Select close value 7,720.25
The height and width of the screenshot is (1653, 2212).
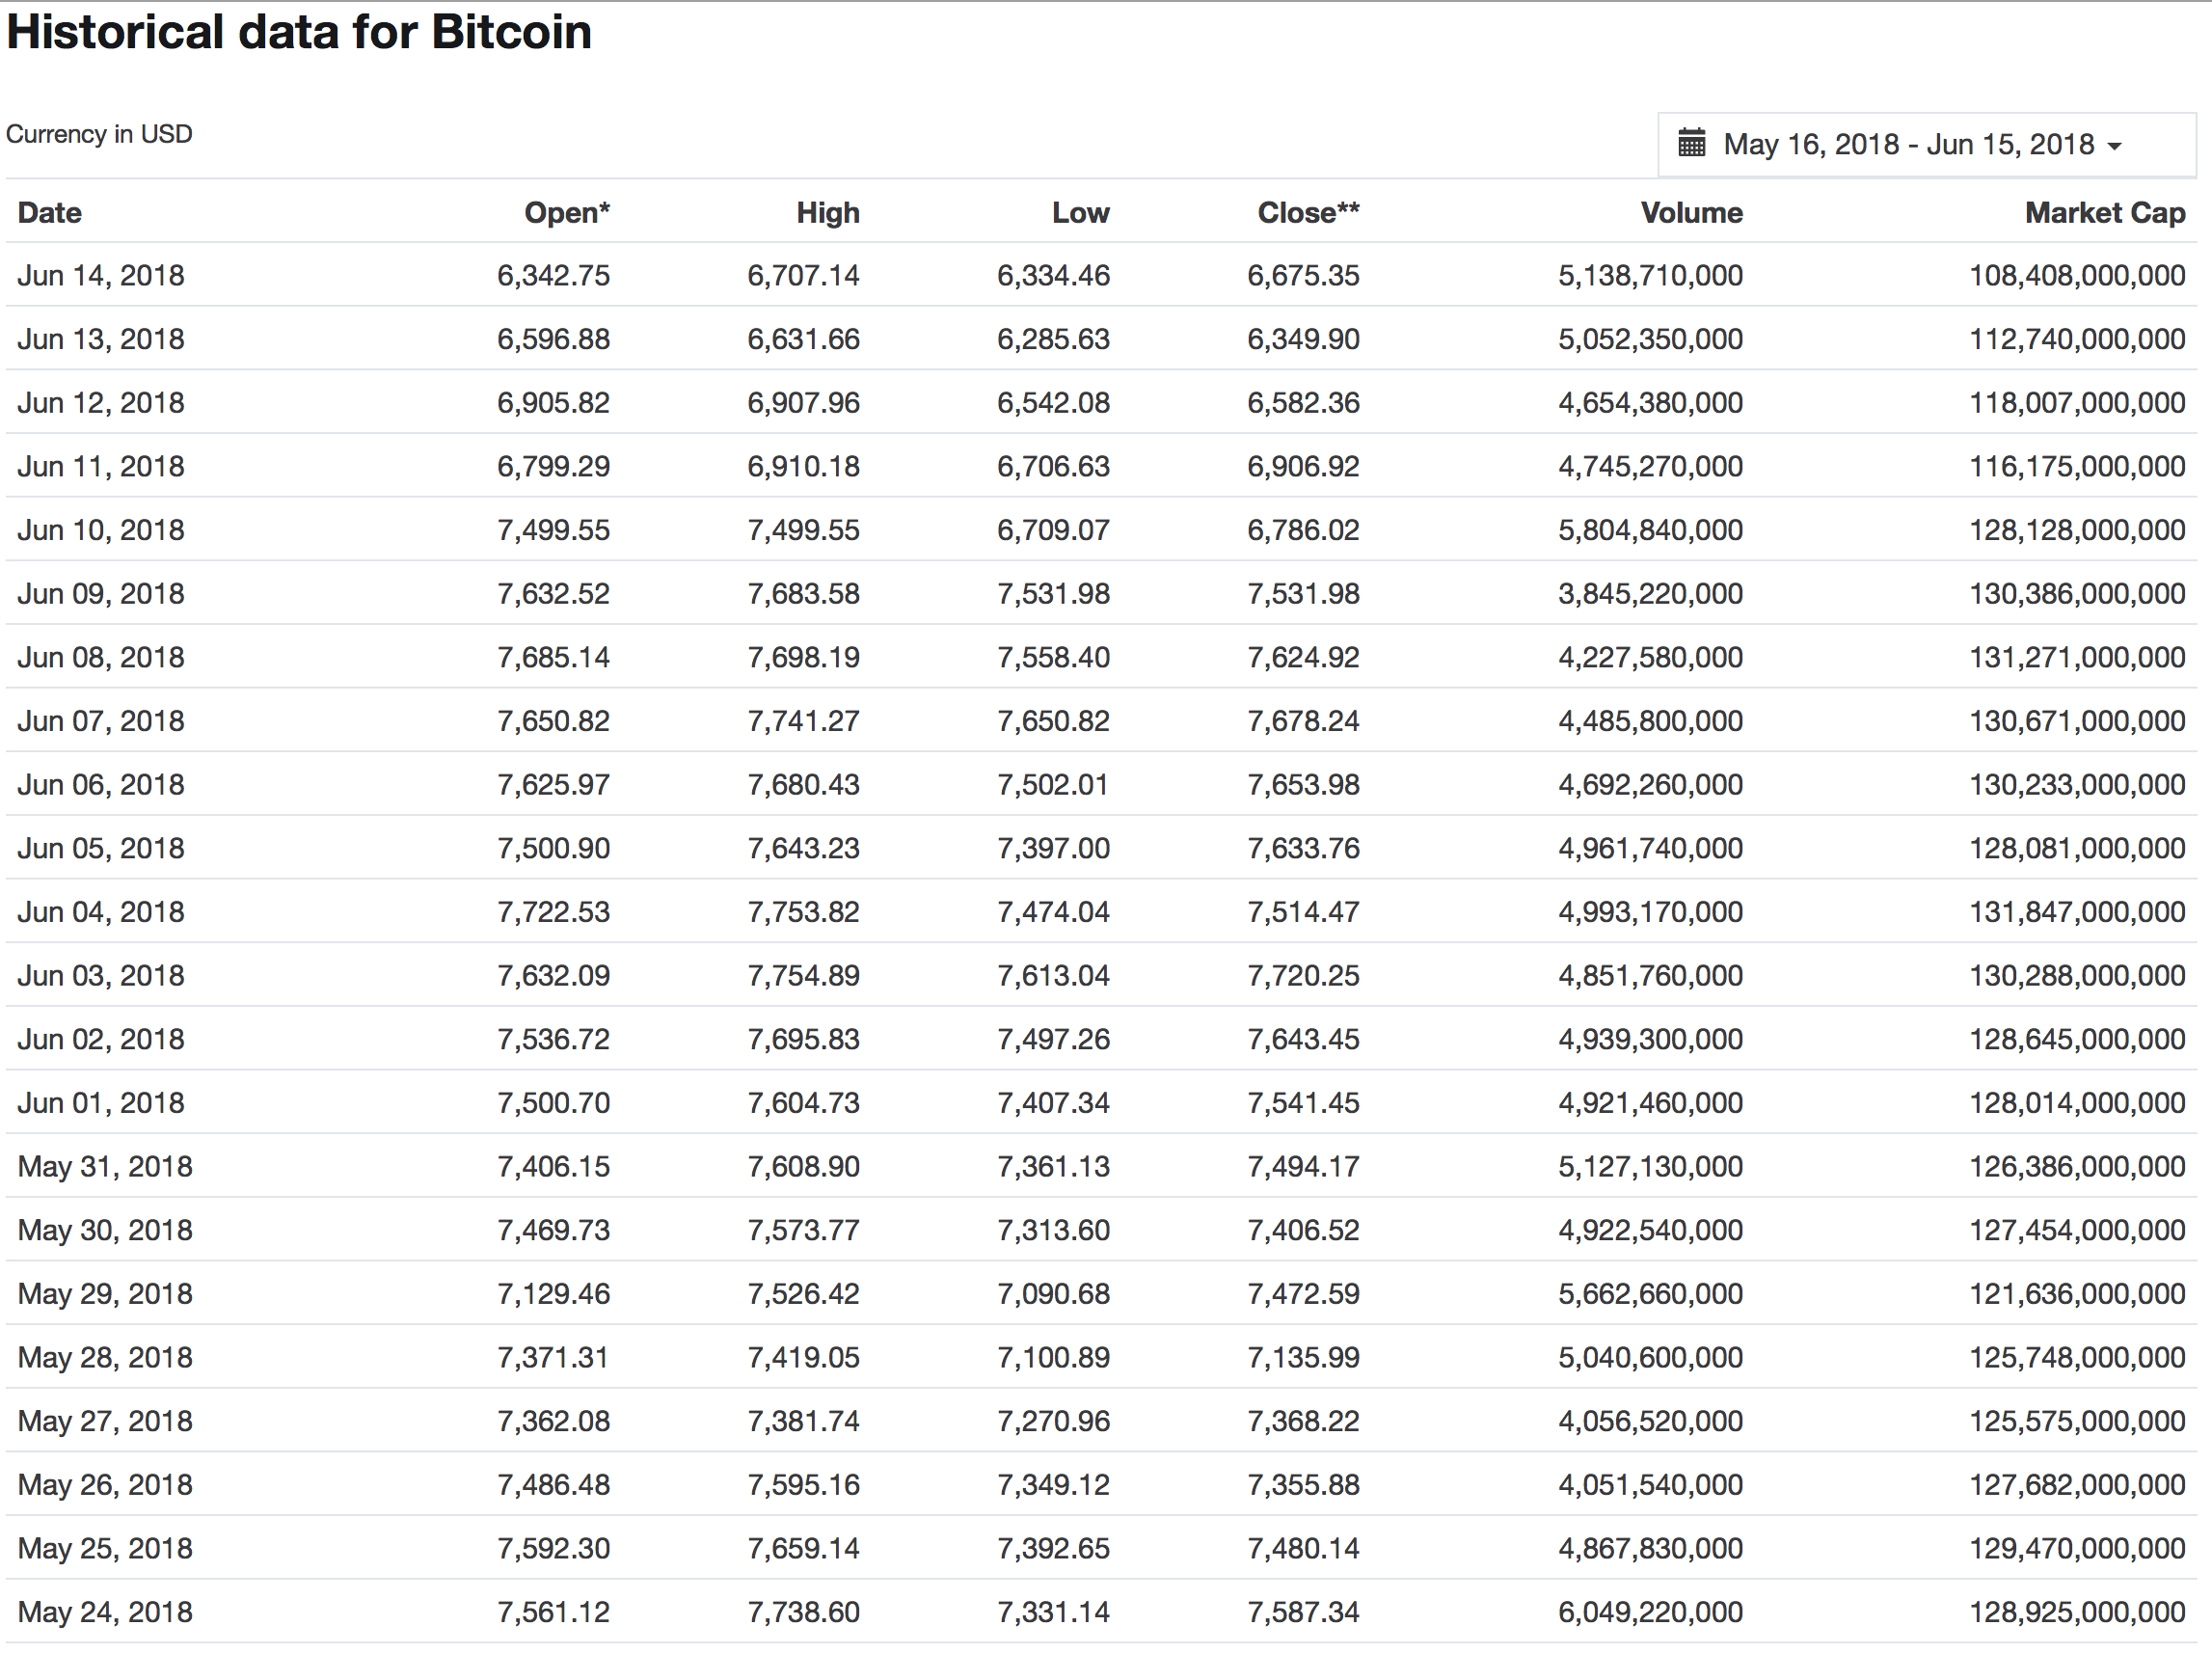(x=1303, y=975)
